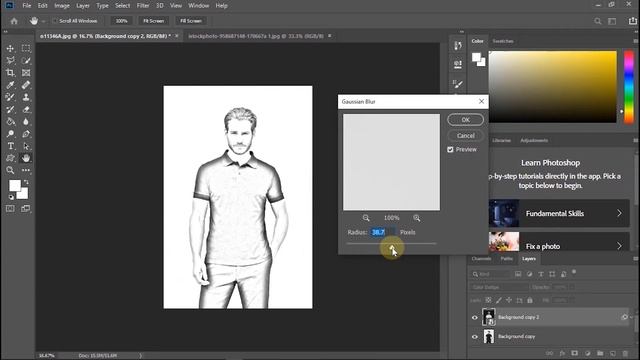Viewport: 640px width, 360px height.
Task: Click the Home icon in options bar
Action: coord(14,21)
